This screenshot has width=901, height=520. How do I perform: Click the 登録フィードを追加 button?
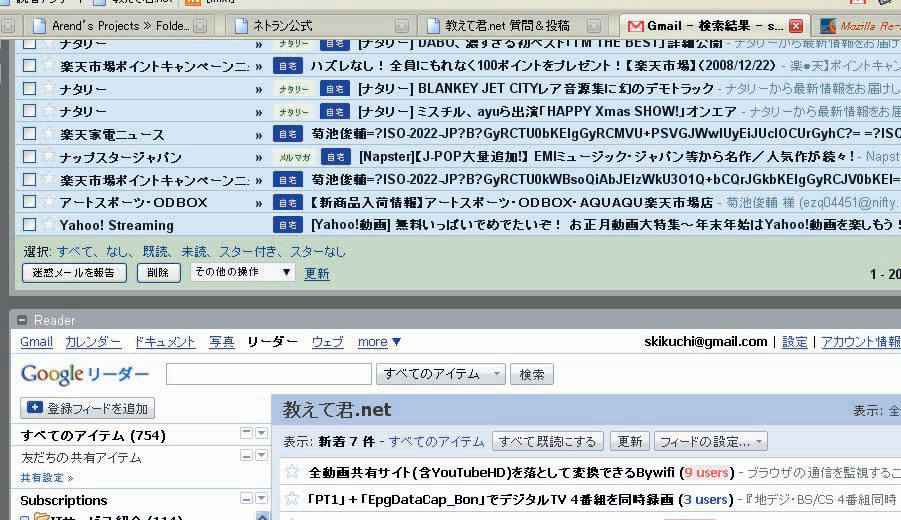[87, 408]
